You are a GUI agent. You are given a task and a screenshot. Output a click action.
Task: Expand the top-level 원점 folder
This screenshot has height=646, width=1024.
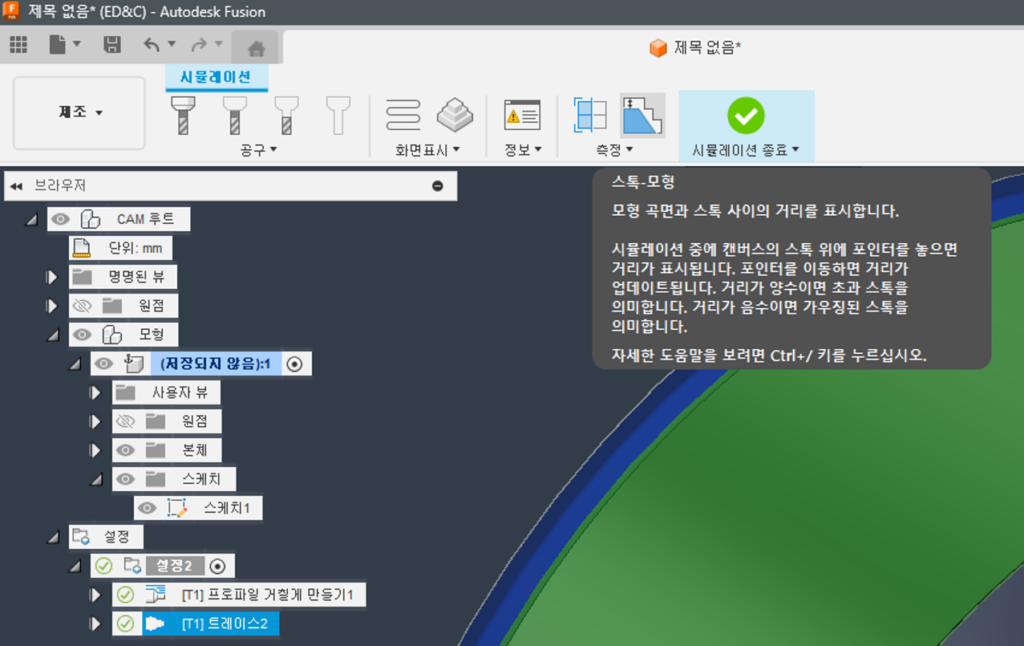pyautogui.click(x=52, y=306)
